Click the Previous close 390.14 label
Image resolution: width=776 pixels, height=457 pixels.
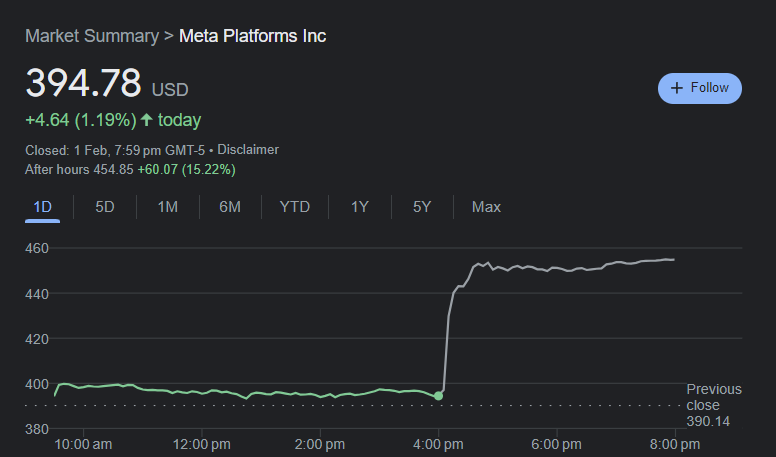[x=713, y=405]
